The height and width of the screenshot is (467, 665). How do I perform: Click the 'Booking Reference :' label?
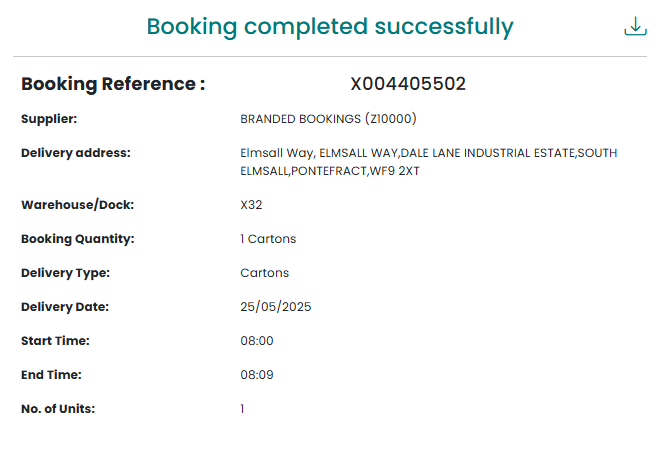(113, 84)
